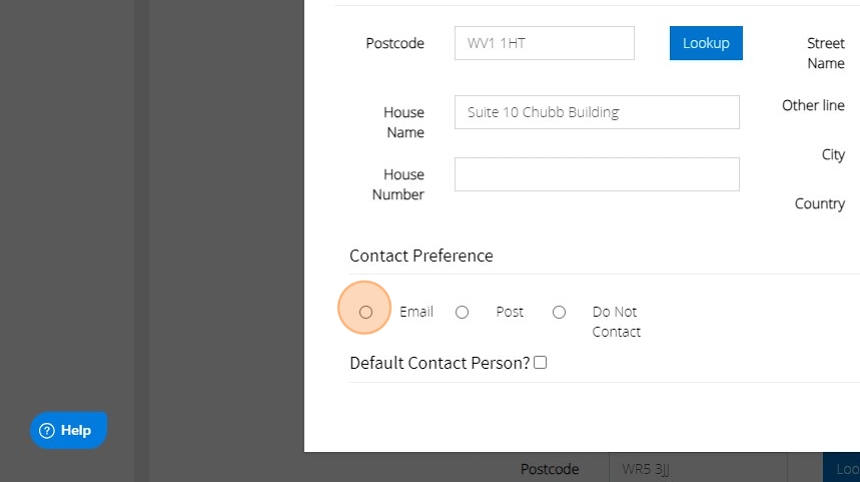860x482 pixels.
Task: Select the Do Not Contact radio option
Action: (x=559, y=312)
